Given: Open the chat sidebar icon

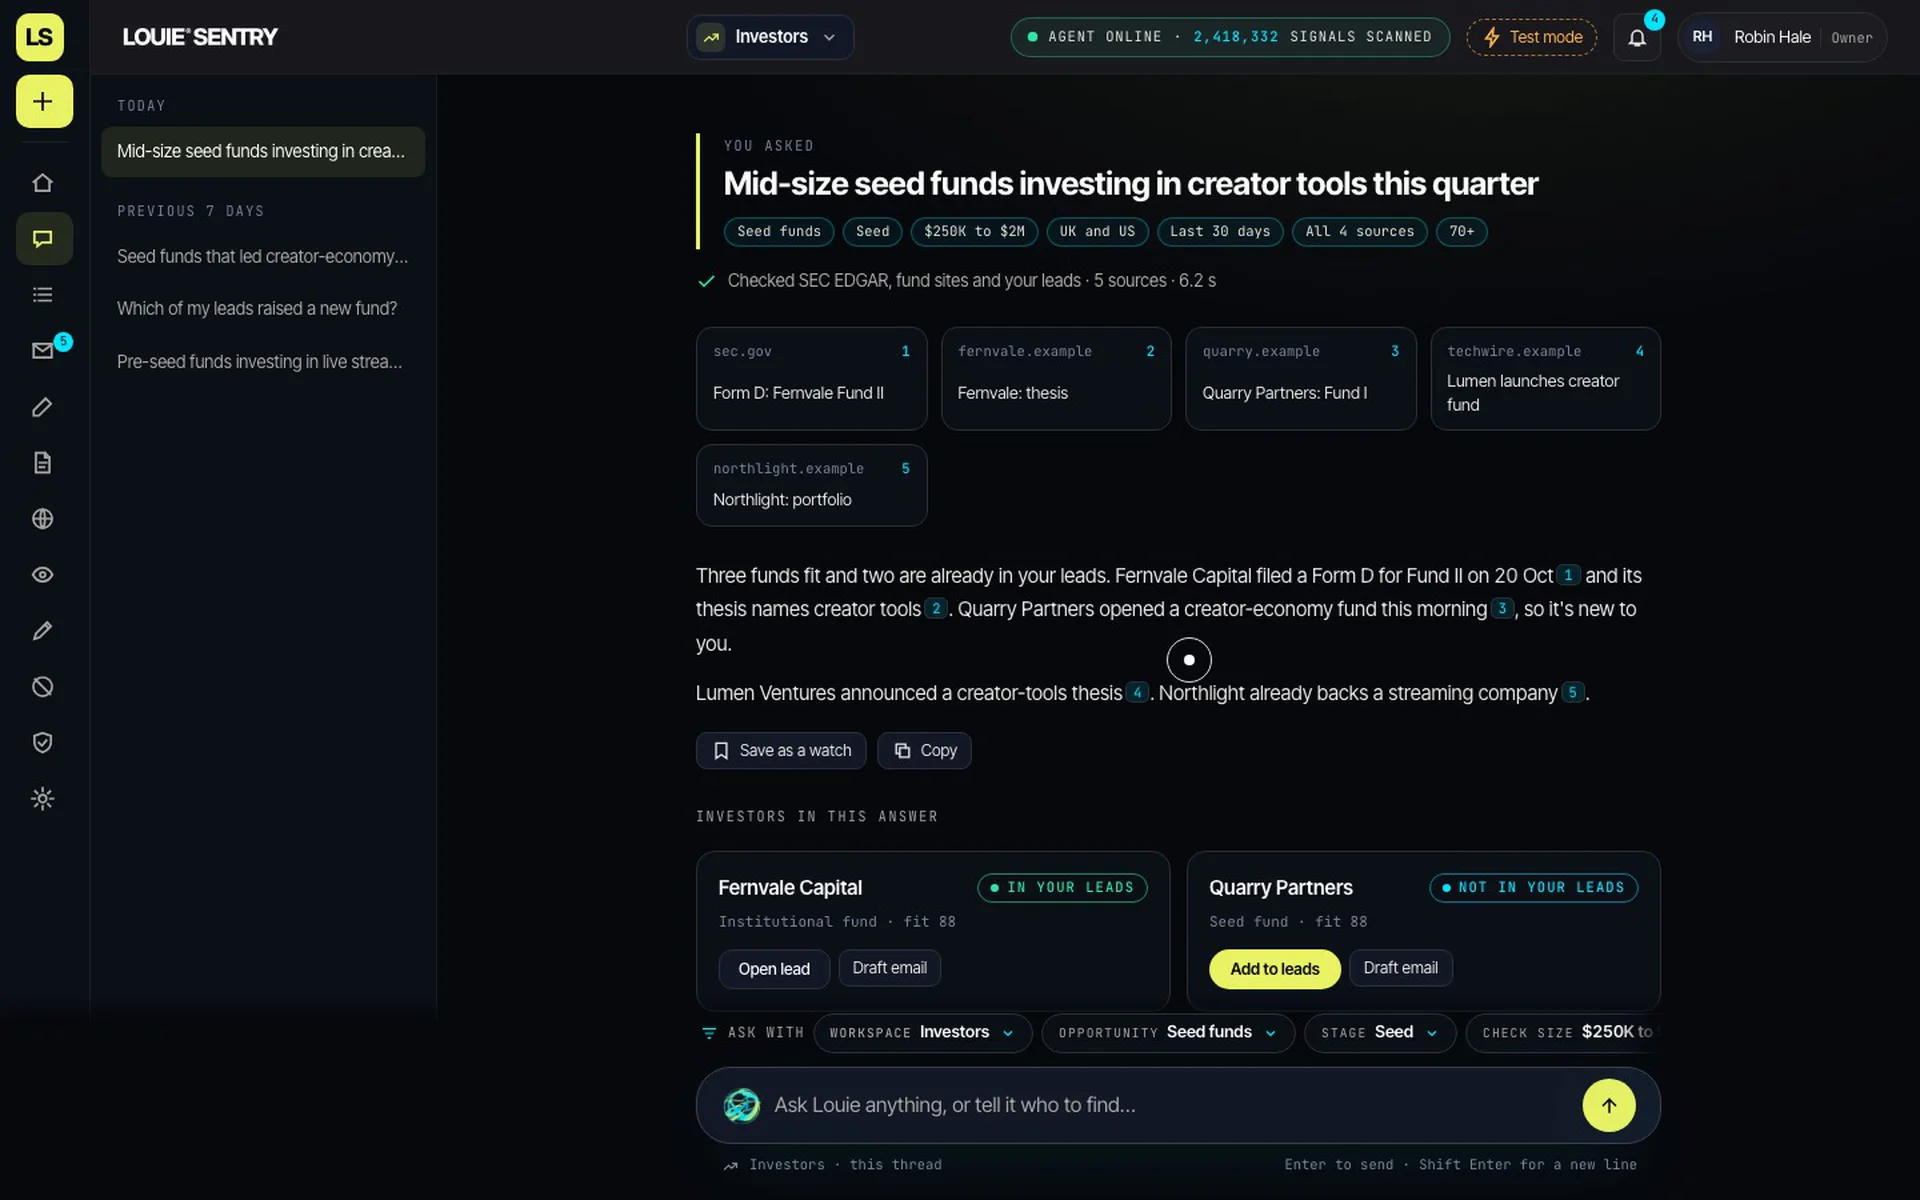Looking at the screenshot, I should 43,239.
